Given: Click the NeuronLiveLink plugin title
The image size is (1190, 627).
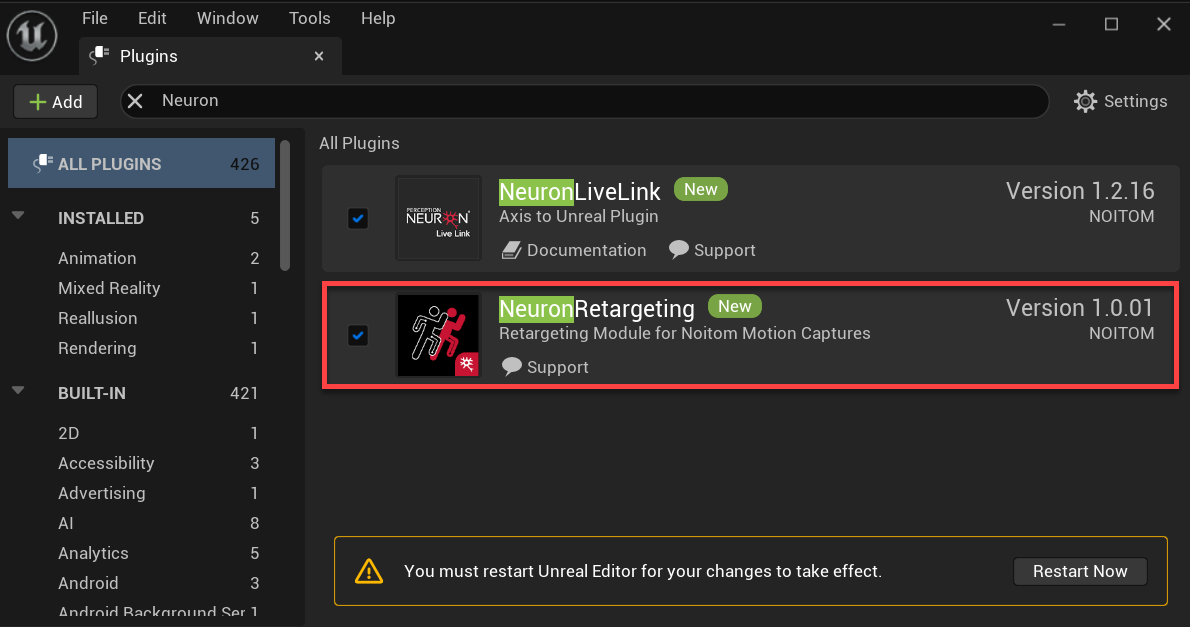Looking at the screenshot, I should pyautogui.click(x=580, y=191).
